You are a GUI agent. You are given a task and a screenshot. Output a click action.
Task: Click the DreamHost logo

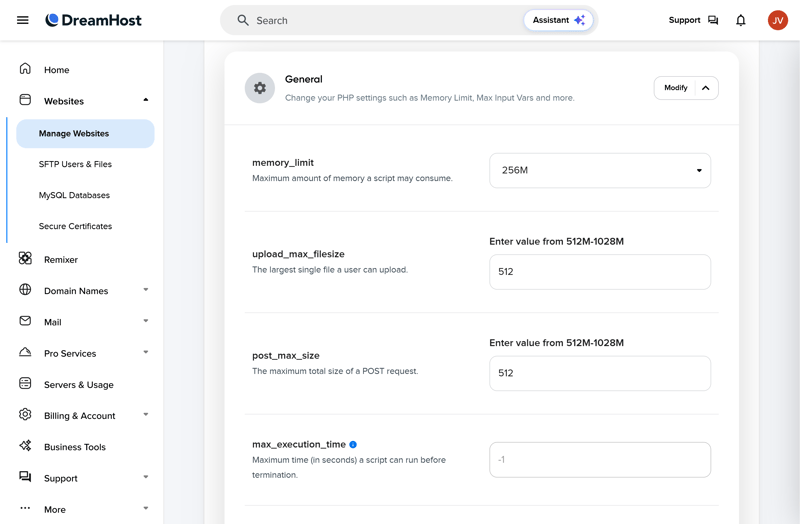click(x=93, y=20)
